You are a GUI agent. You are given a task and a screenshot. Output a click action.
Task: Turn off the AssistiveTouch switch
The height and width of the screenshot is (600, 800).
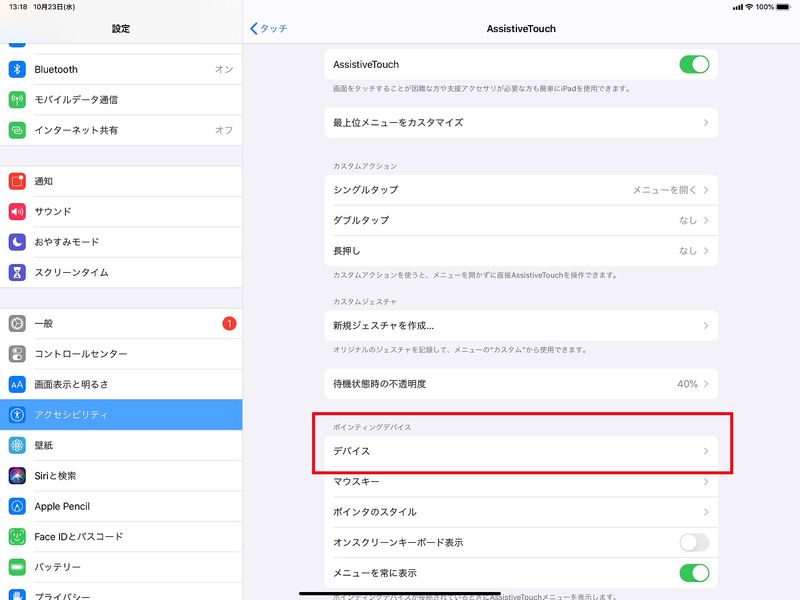(x=694, y=64)
